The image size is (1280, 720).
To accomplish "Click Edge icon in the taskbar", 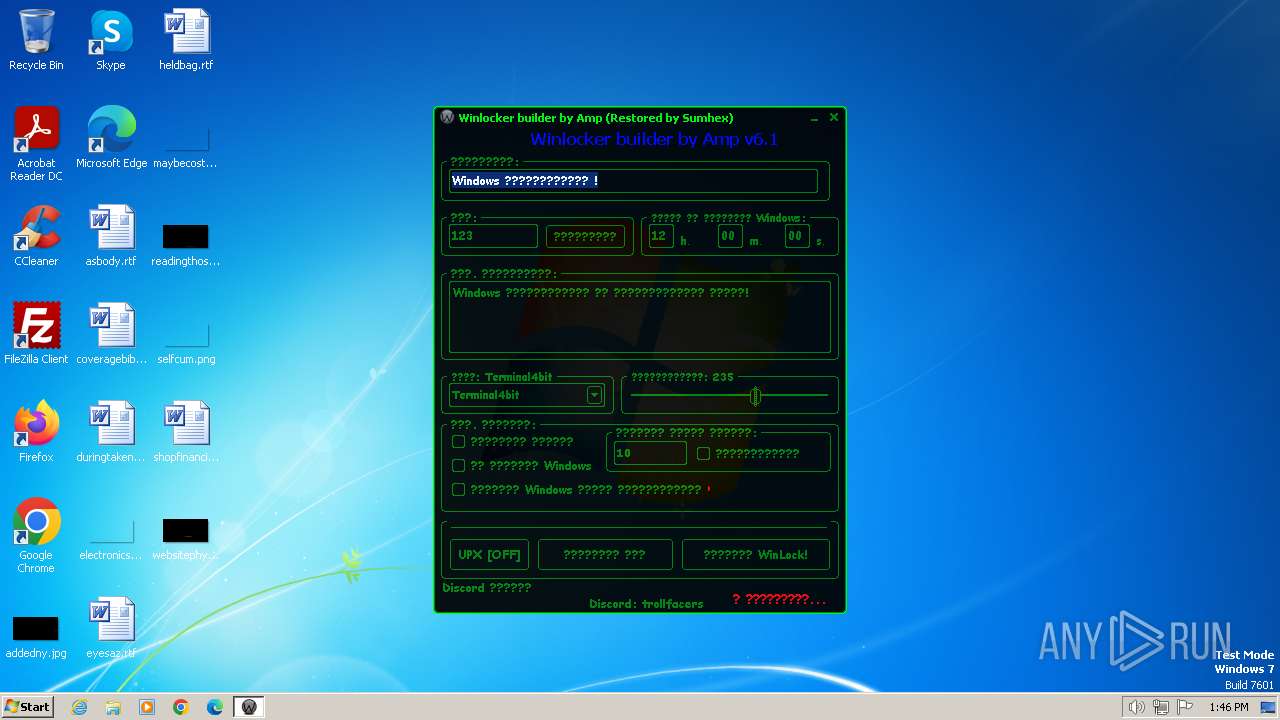I will coord(215,707).
